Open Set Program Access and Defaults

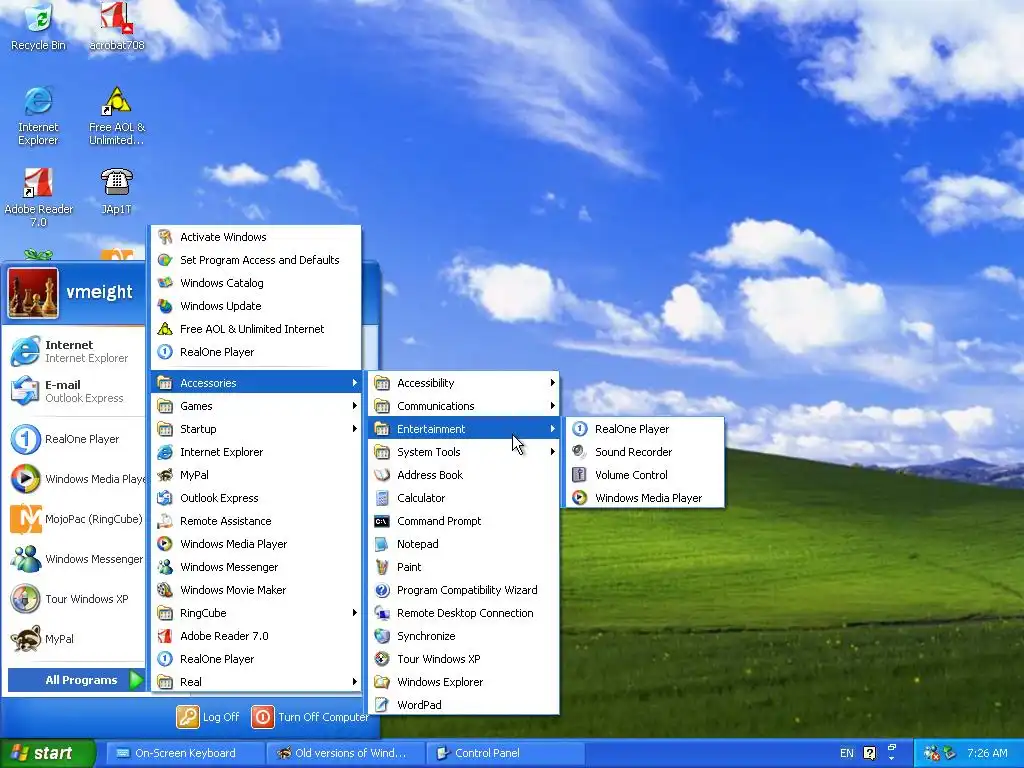pyautogui.click(x=256, y=260)
